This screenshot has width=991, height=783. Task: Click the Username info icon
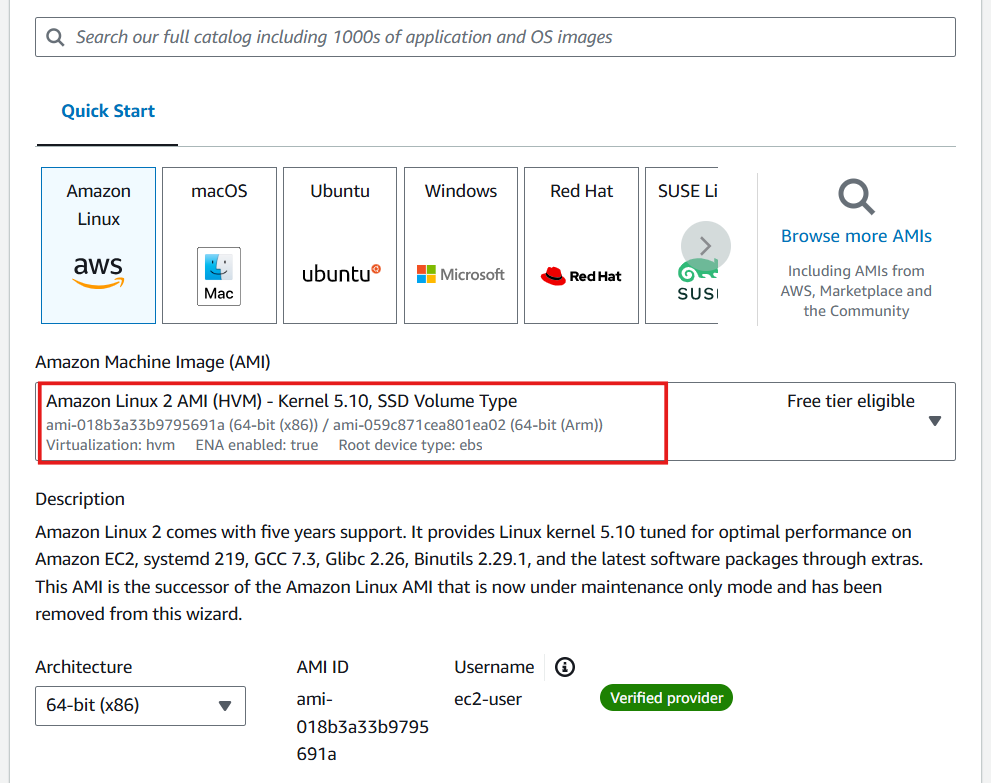[x=565, y=667]
